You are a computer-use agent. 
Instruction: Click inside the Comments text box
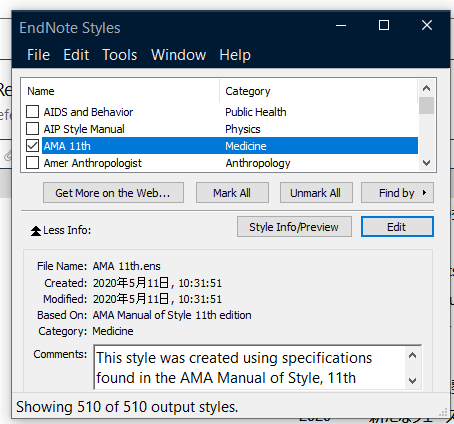250,368
